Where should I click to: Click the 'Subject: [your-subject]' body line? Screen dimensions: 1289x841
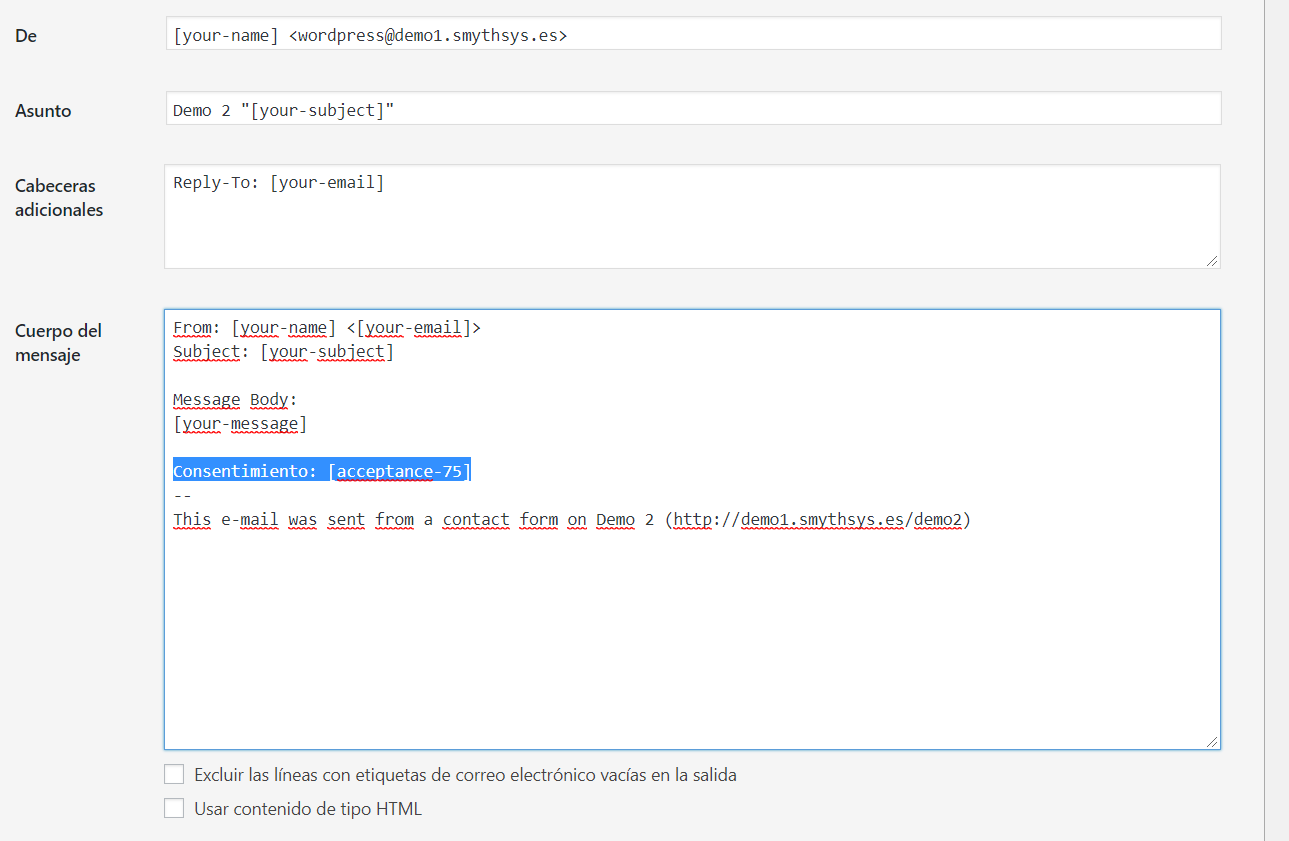283,352
